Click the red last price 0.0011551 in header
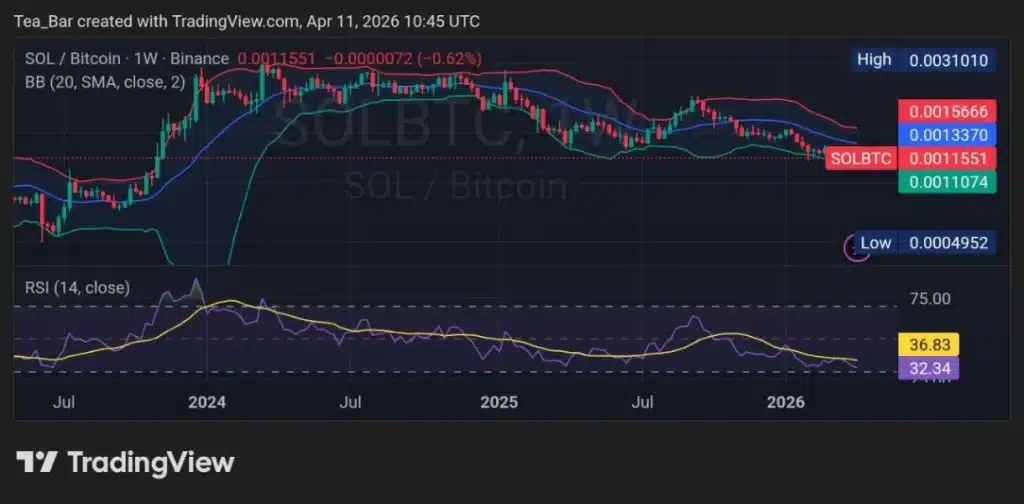 click(x=276, y=59)
